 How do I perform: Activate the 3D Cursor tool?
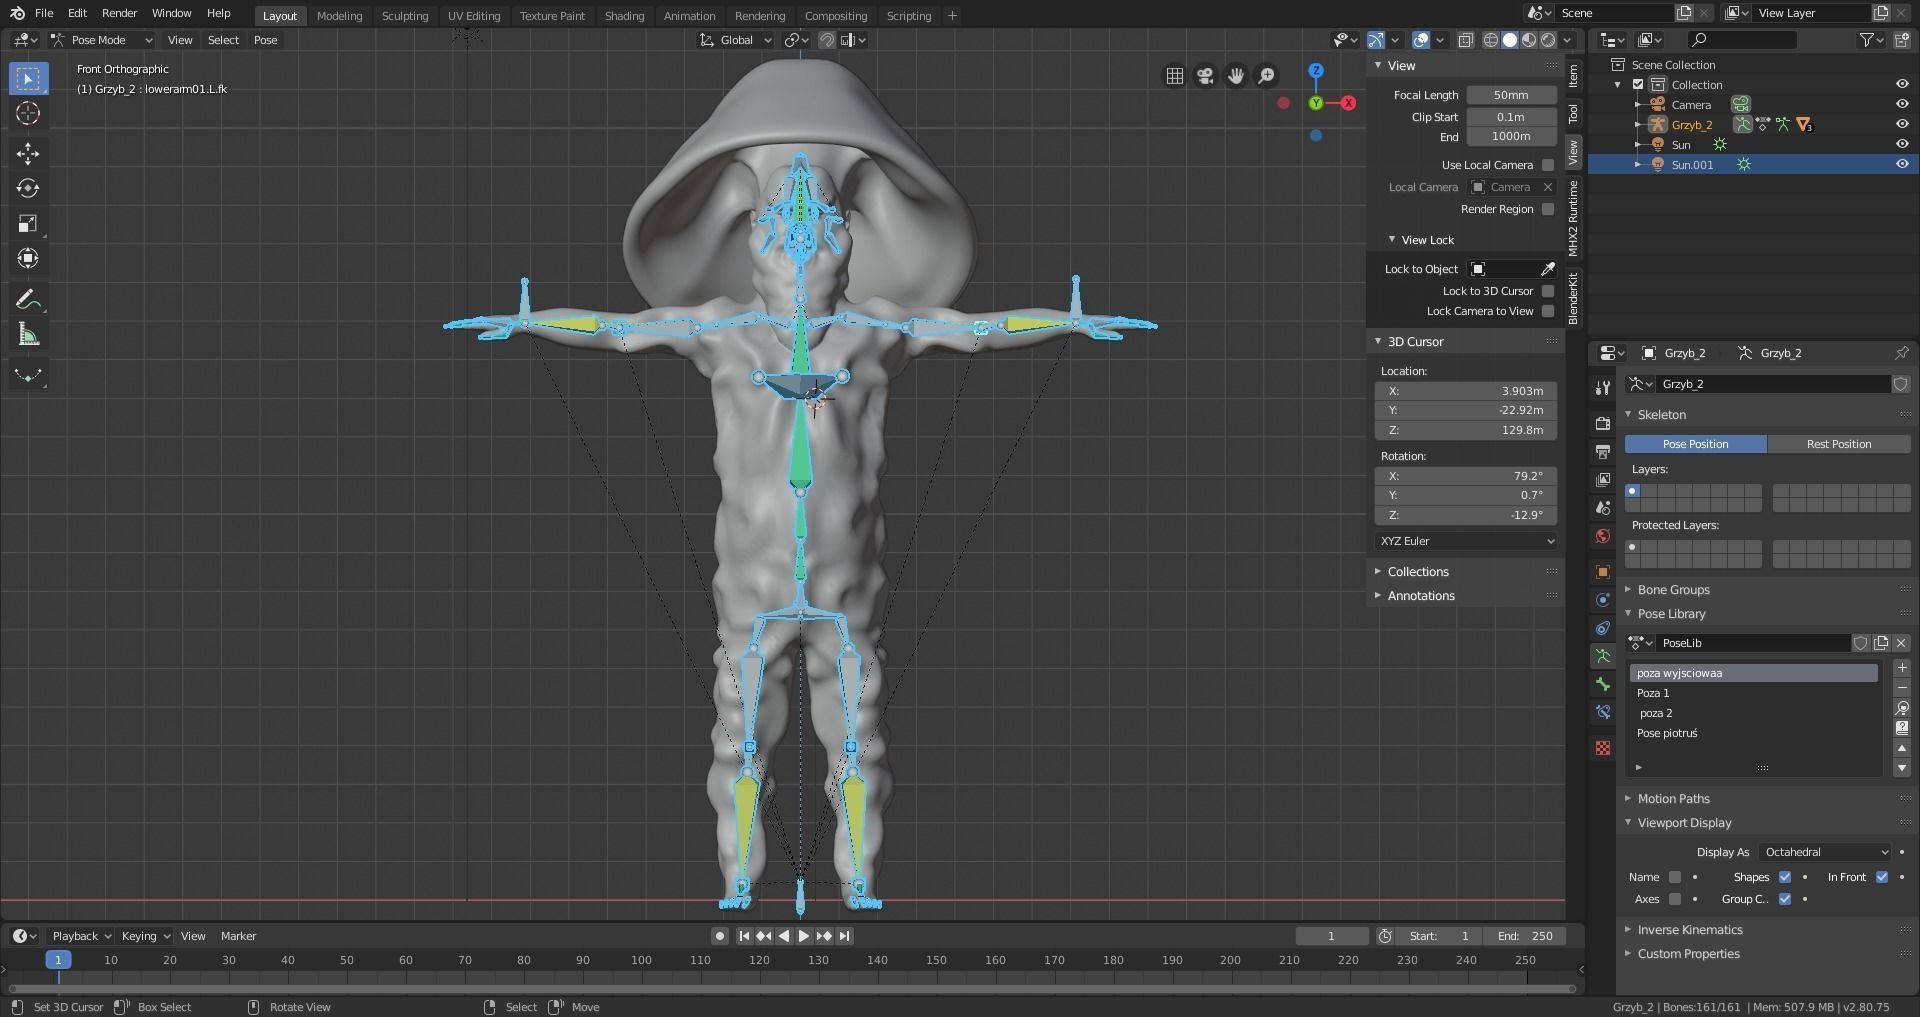pyautogui.click(x=28, y=113)
